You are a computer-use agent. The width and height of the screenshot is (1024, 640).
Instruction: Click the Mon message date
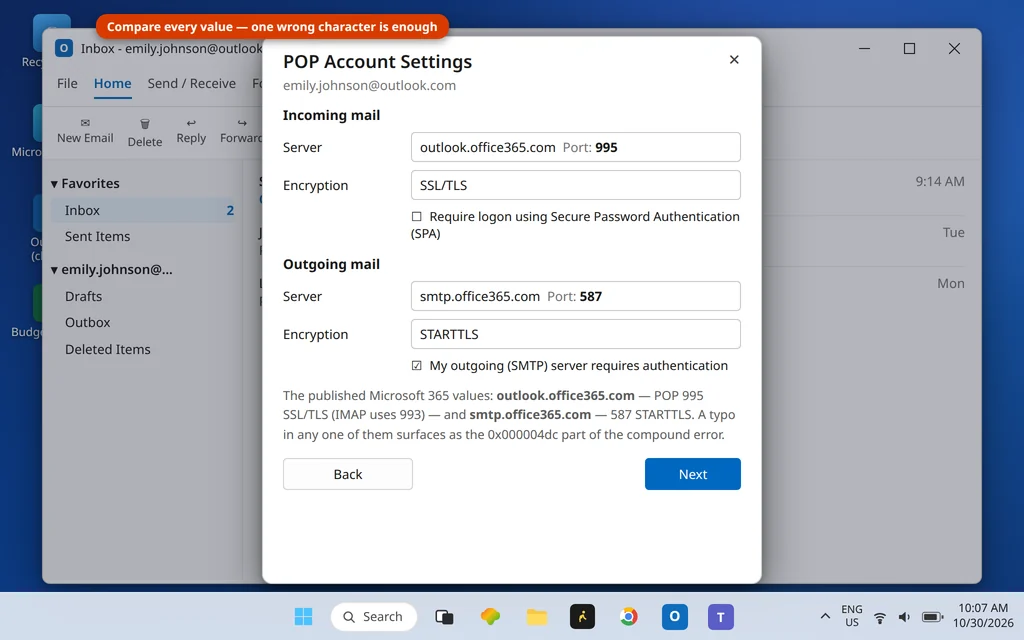coord(951,283)
